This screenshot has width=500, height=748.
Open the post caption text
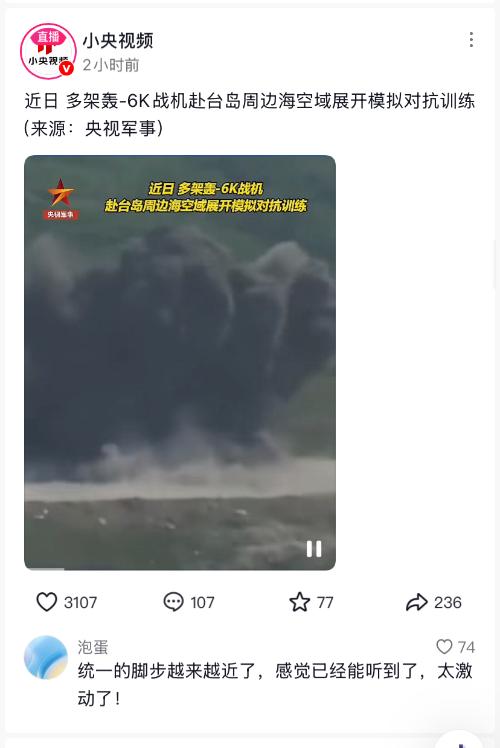249,114
